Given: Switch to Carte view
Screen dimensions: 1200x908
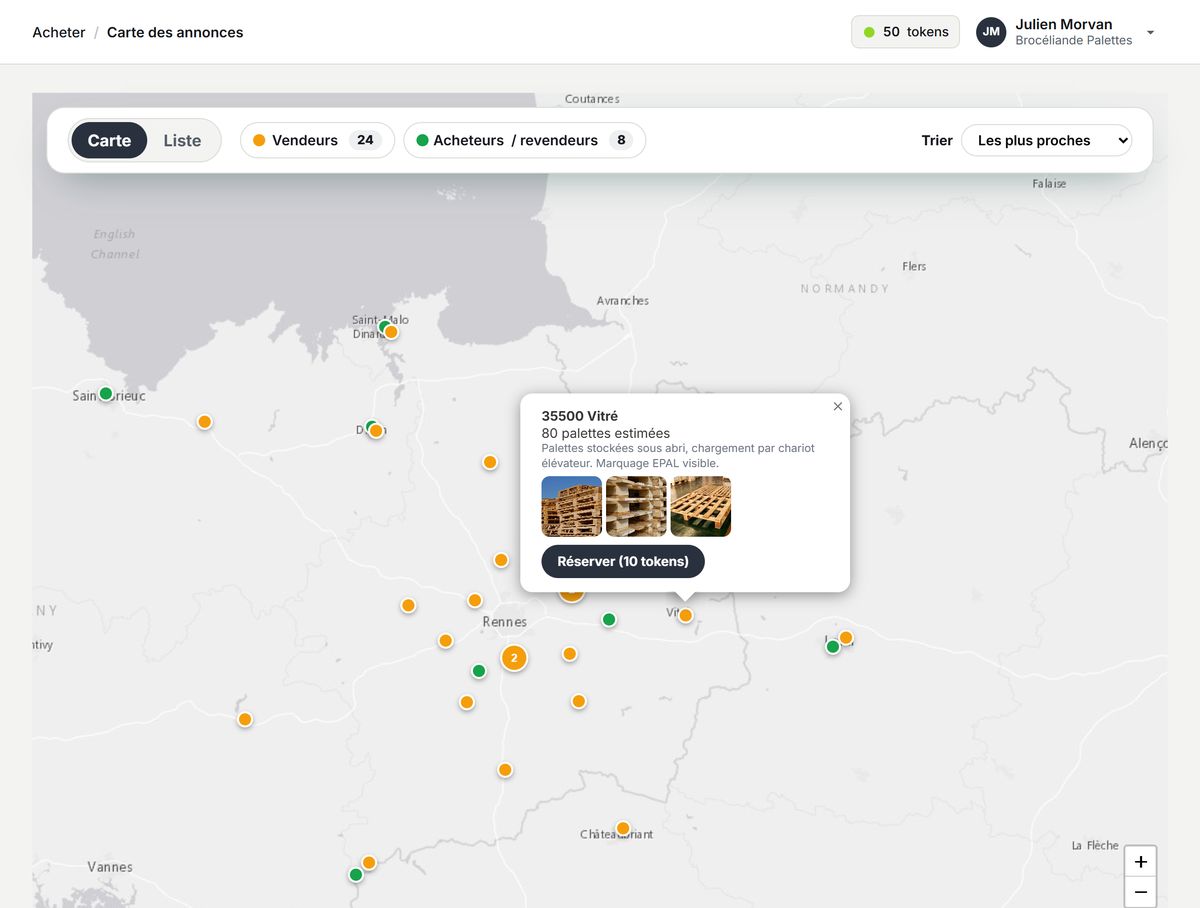Looking at the screenshot, I should (109, 140).
